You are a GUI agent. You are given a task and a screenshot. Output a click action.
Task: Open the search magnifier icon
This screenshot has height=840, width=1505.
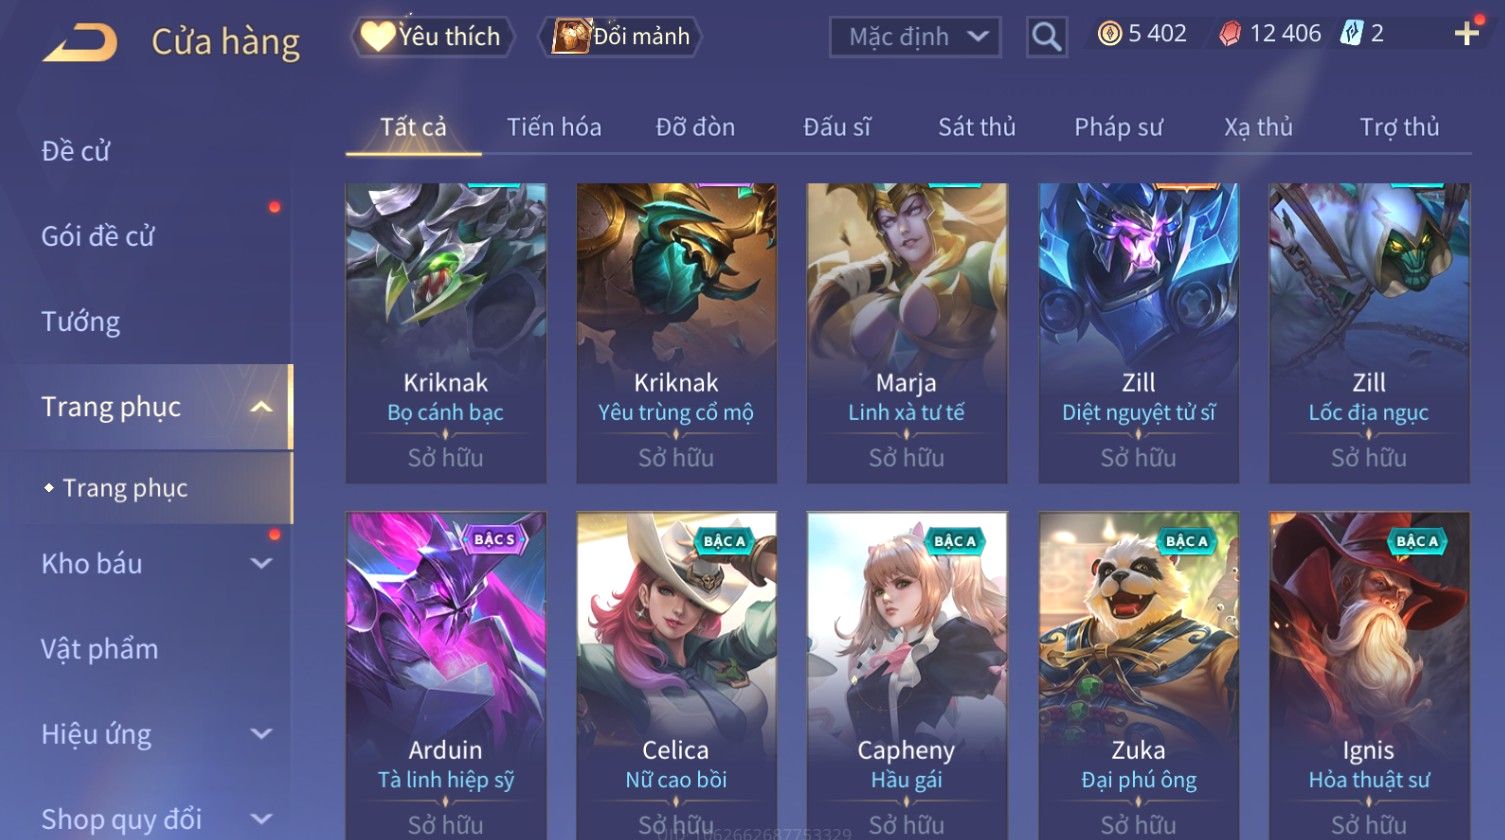click(1046, 37)
